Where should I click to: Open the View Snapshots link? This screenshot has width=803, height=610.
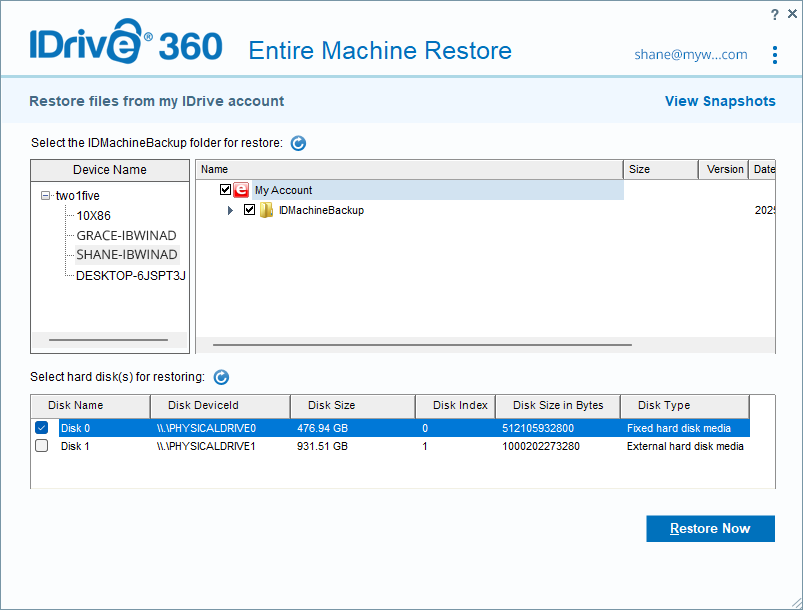click(720, 101)
